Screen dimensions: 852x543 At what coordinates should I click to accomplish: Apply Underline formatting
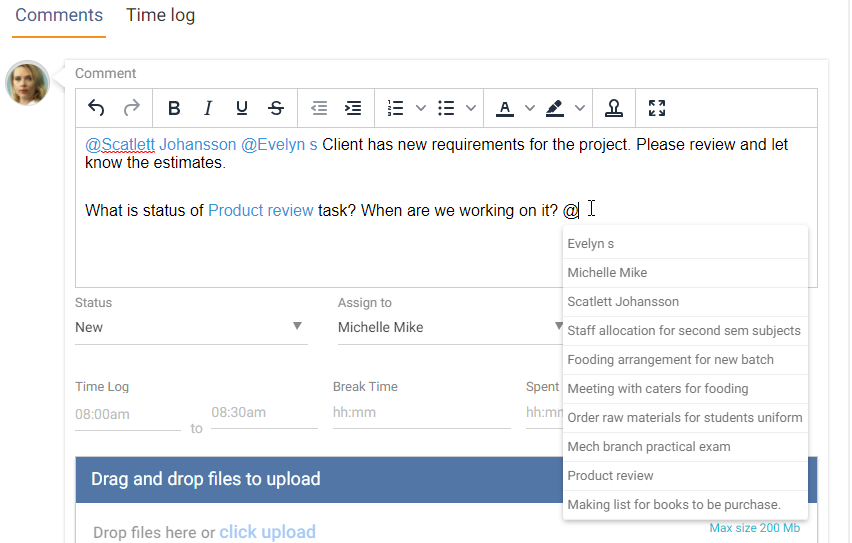click(242, 108)
